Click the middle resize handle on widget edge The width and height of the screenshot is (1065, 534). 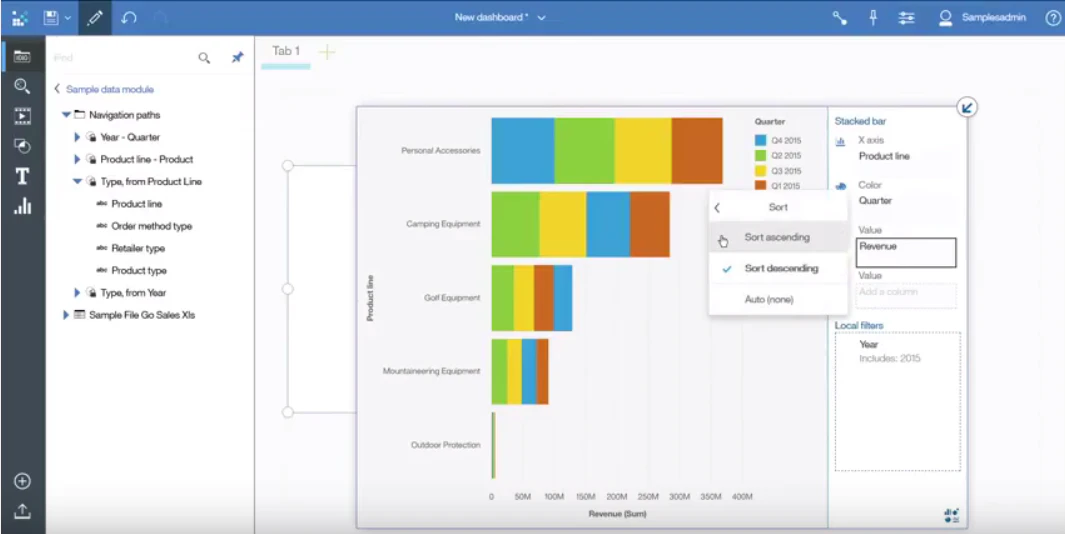click(x=287, y=289)
